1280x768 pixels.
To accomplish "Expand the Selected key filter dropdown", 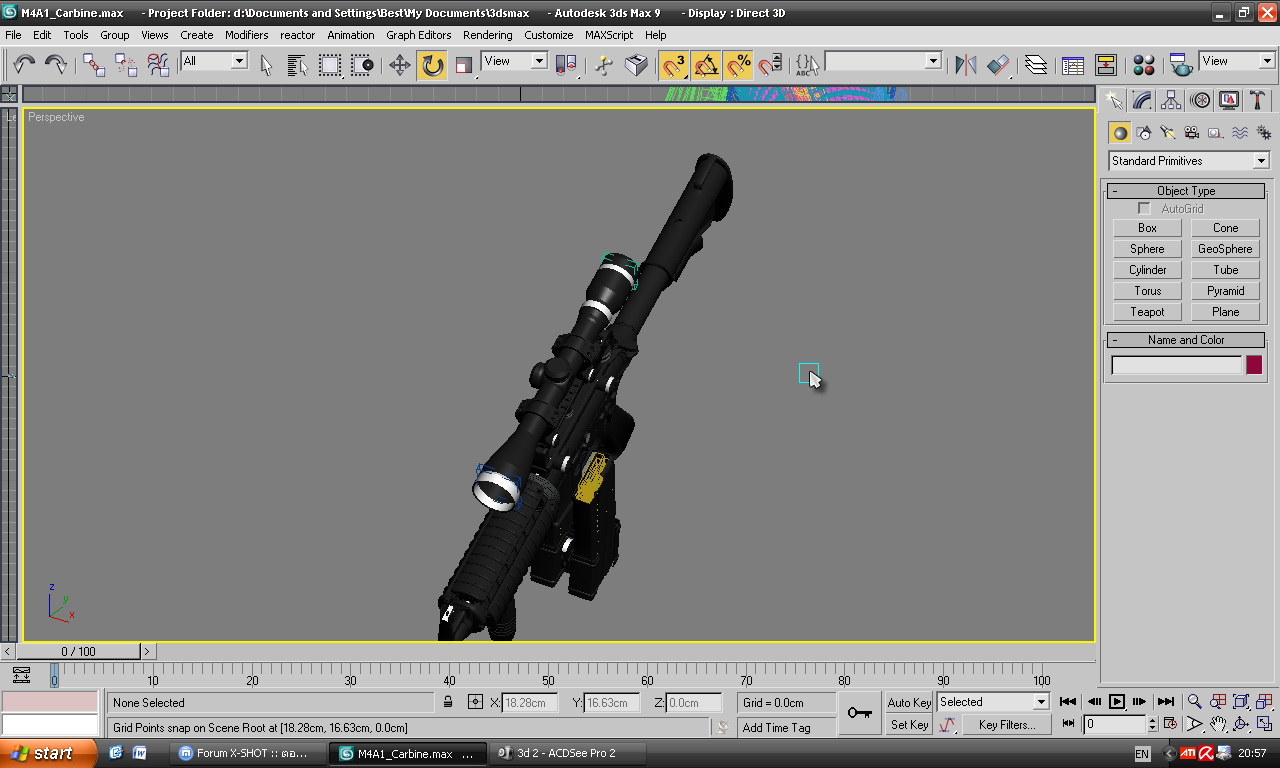I will pyautogui.click(x=1040, y=702).
